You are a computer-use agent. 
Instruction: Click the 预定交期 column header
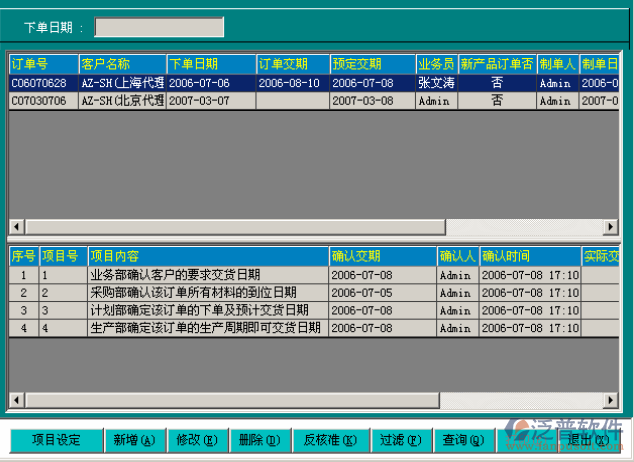click(371, 65)
